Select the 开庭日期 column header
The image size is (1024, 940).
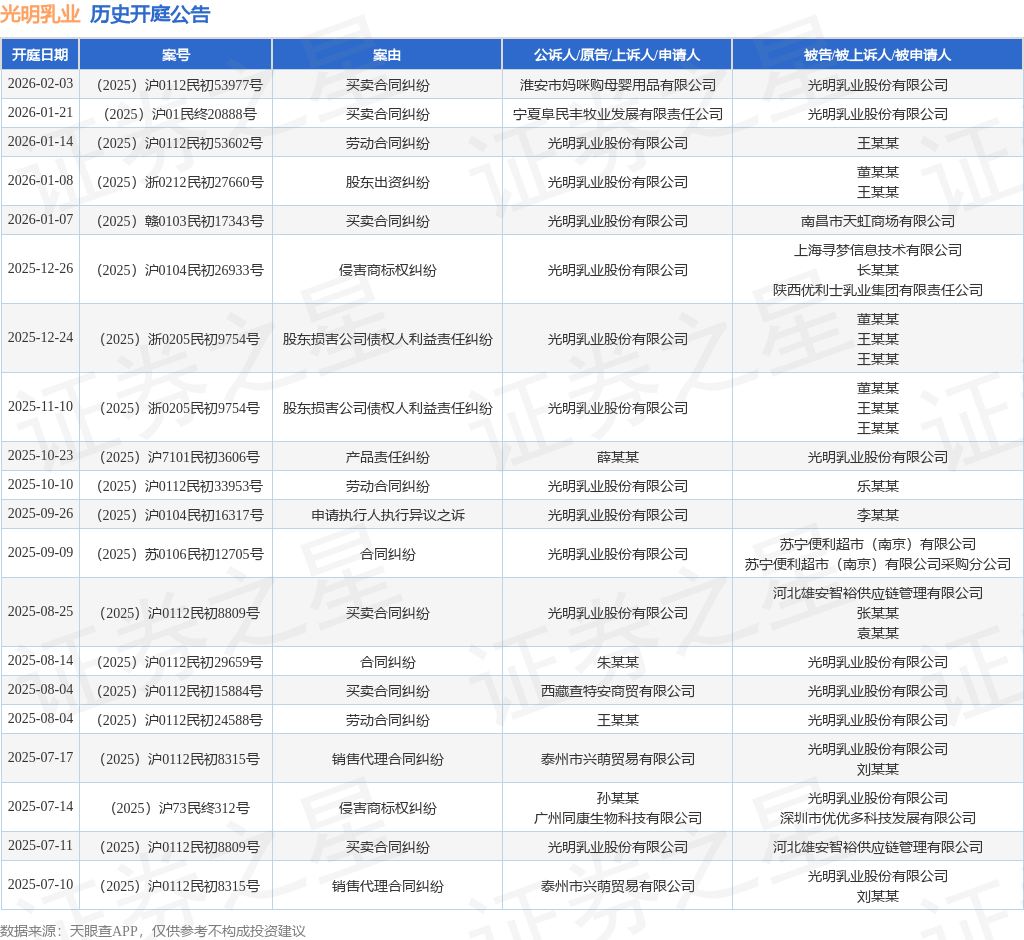click(40, 55)
